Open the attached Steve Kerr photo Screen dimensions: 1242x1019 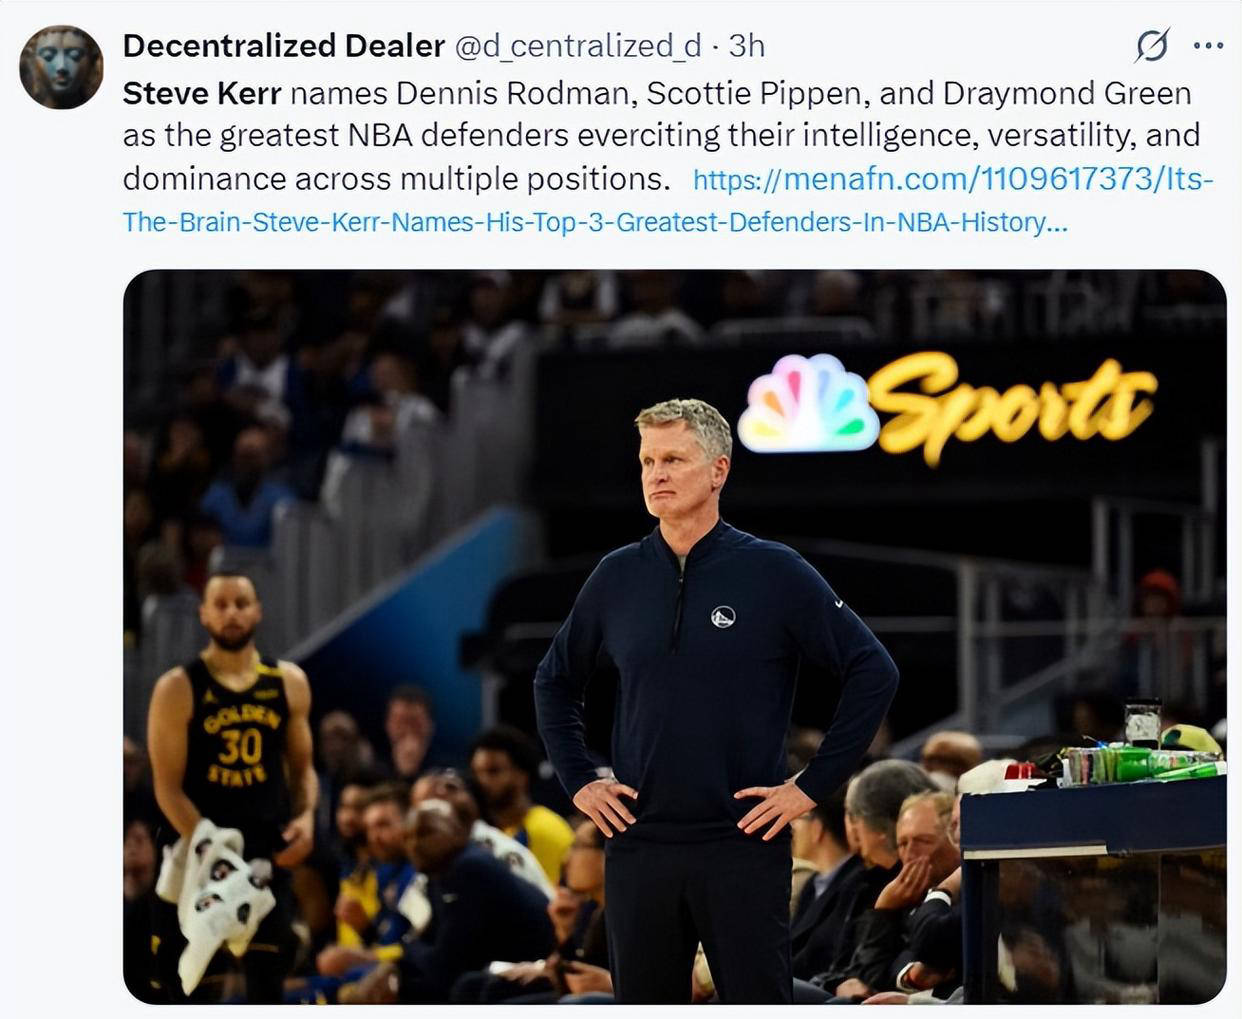675,637
